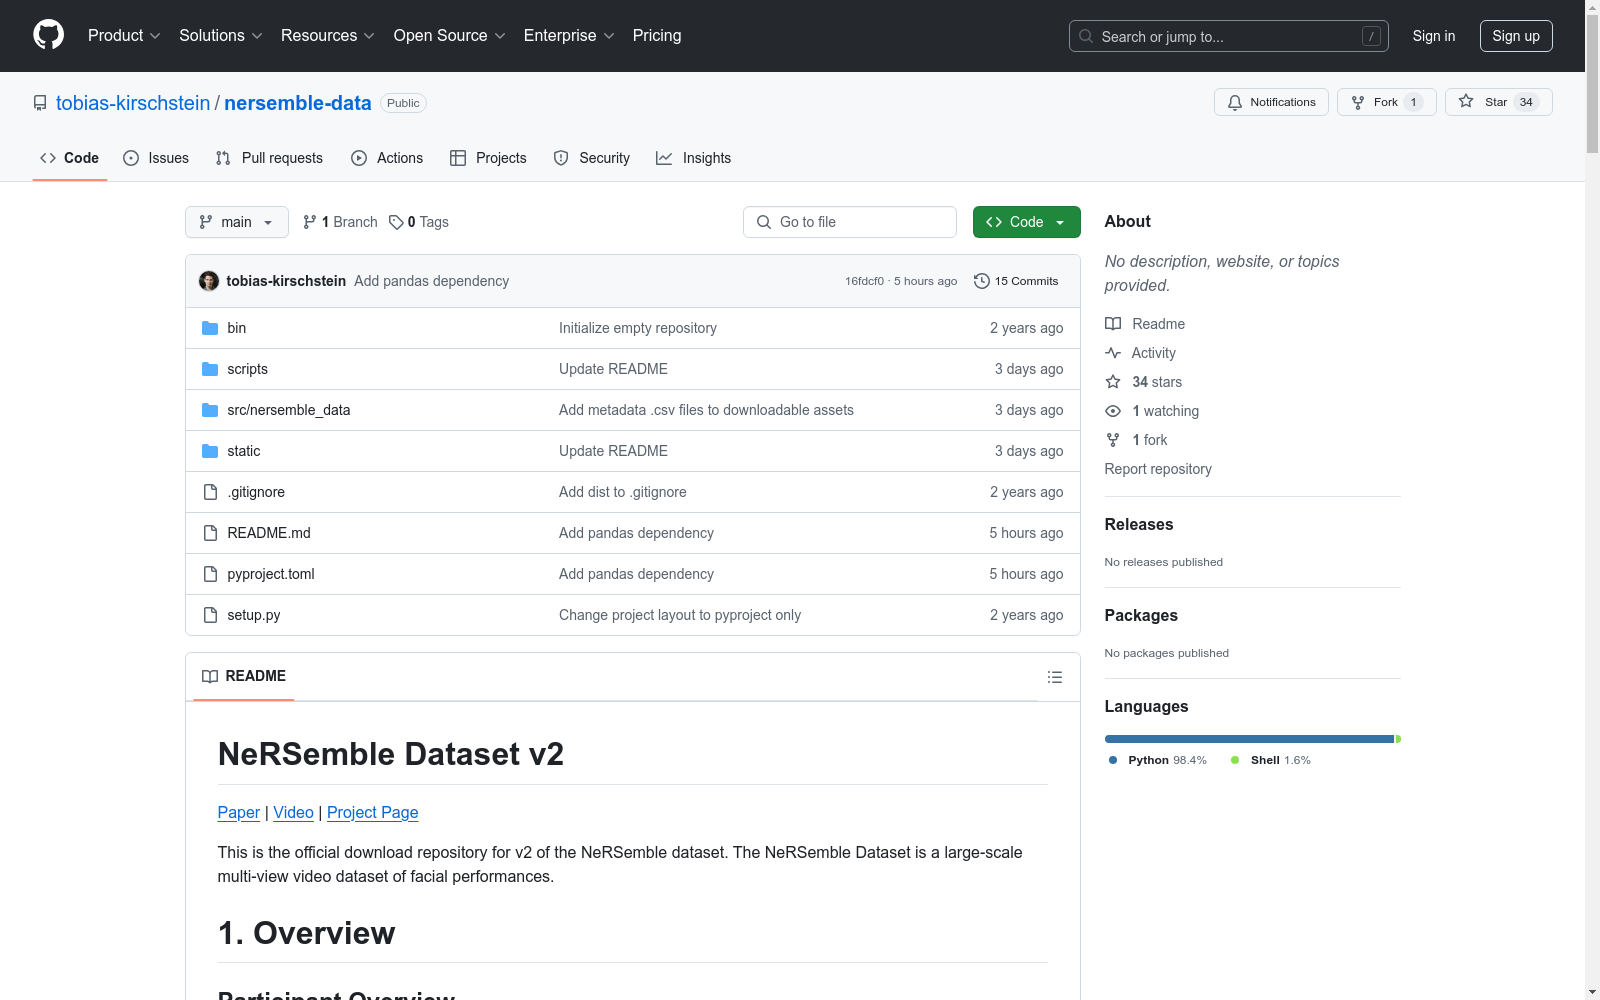This screenshot has height=1000, width=1600.
Task: Click the Tags icon showing 0 Tags
Action: pos(396,222)
